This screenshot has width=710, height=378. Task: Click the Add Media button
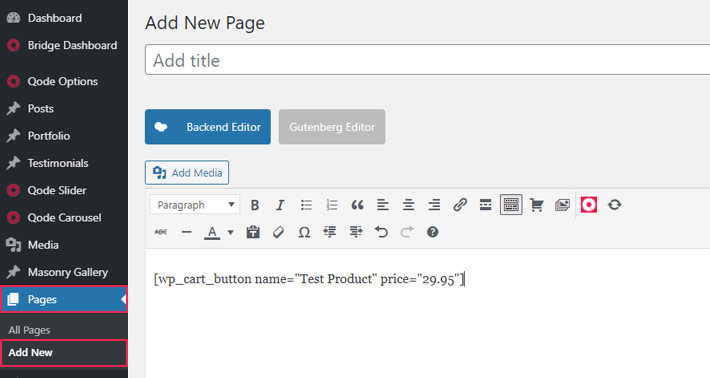(x=187, y=172)
